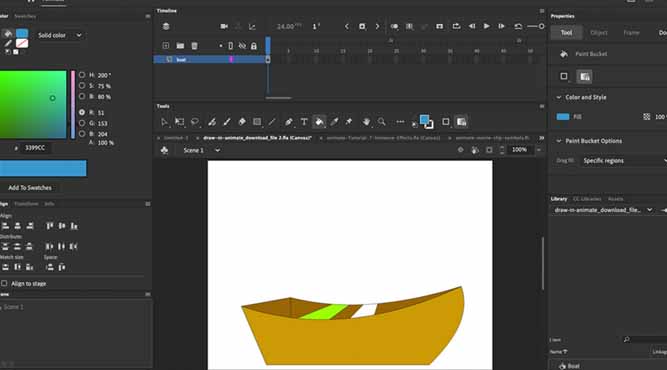
Task: Click the delete layer trash icon
Action: pos(194,46)
